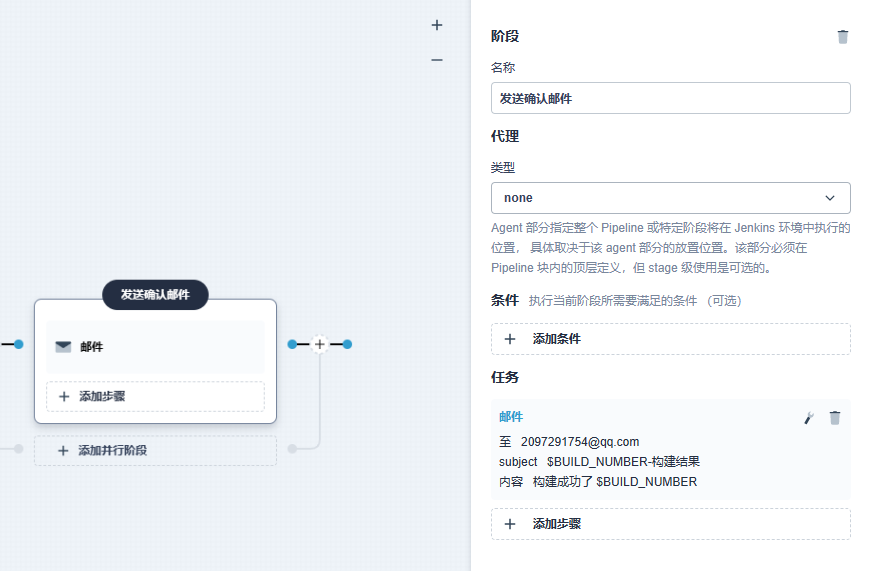Edit the 邮件 task with wrench icon
869x571 pixels.
(x=809, y=418)
